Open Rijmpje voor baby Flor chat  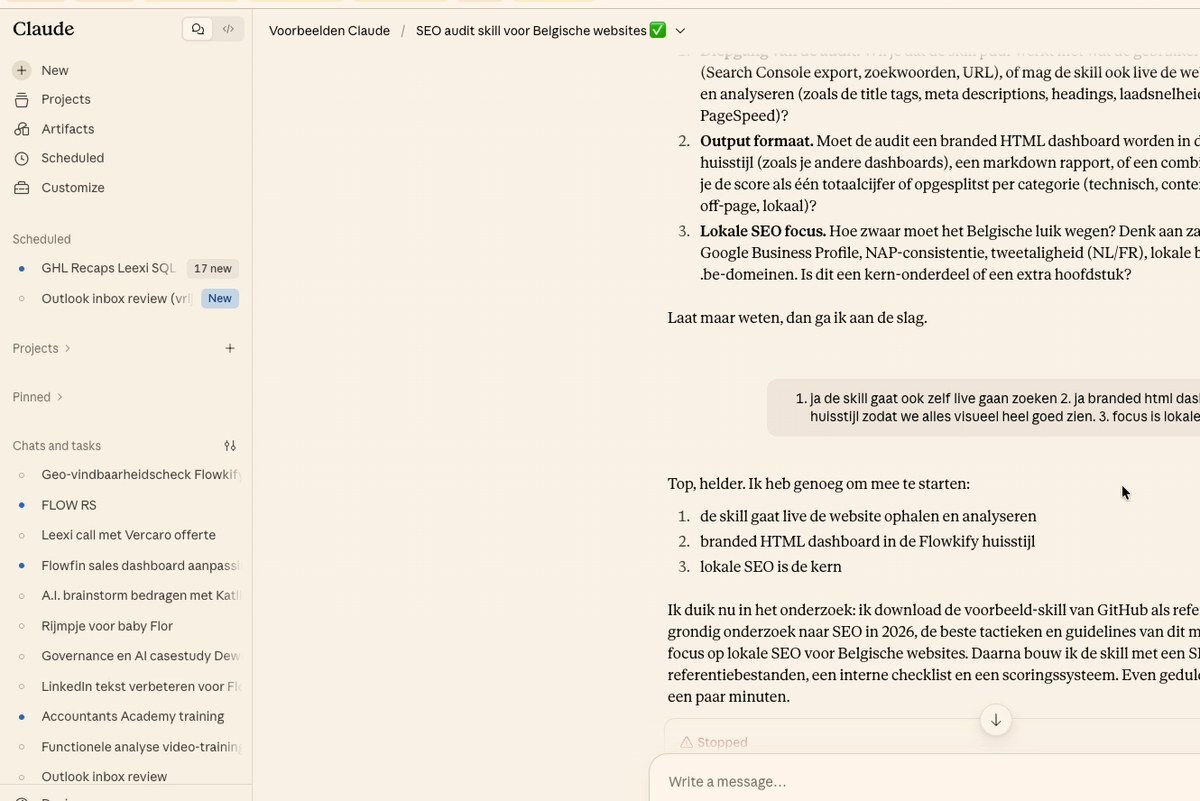coord(107,626)
